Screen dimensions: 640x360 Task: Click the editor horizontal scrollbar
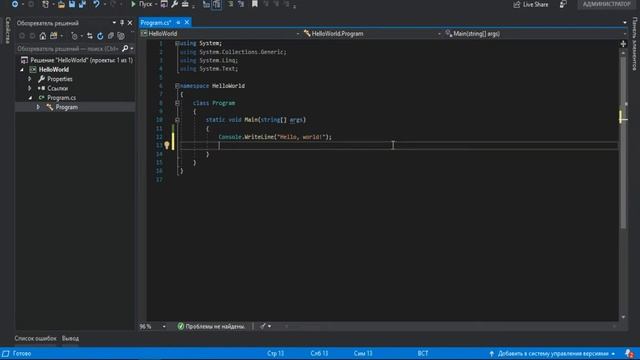coord(449,326)
